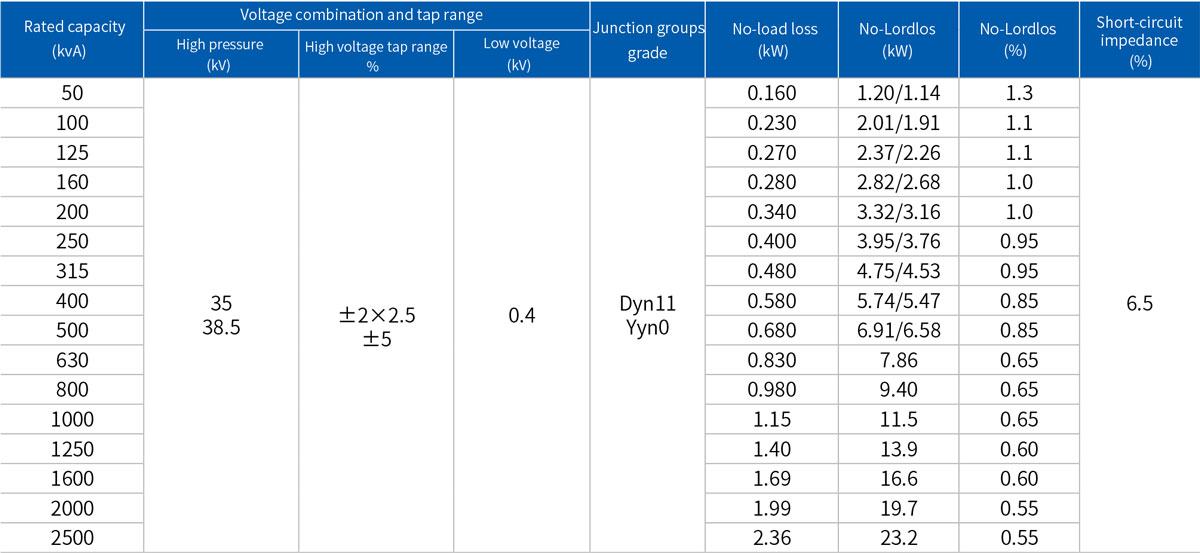Click the 50 kVA rated capacity cell
This screenshot has height=553, width=1200.
point(72,93)
